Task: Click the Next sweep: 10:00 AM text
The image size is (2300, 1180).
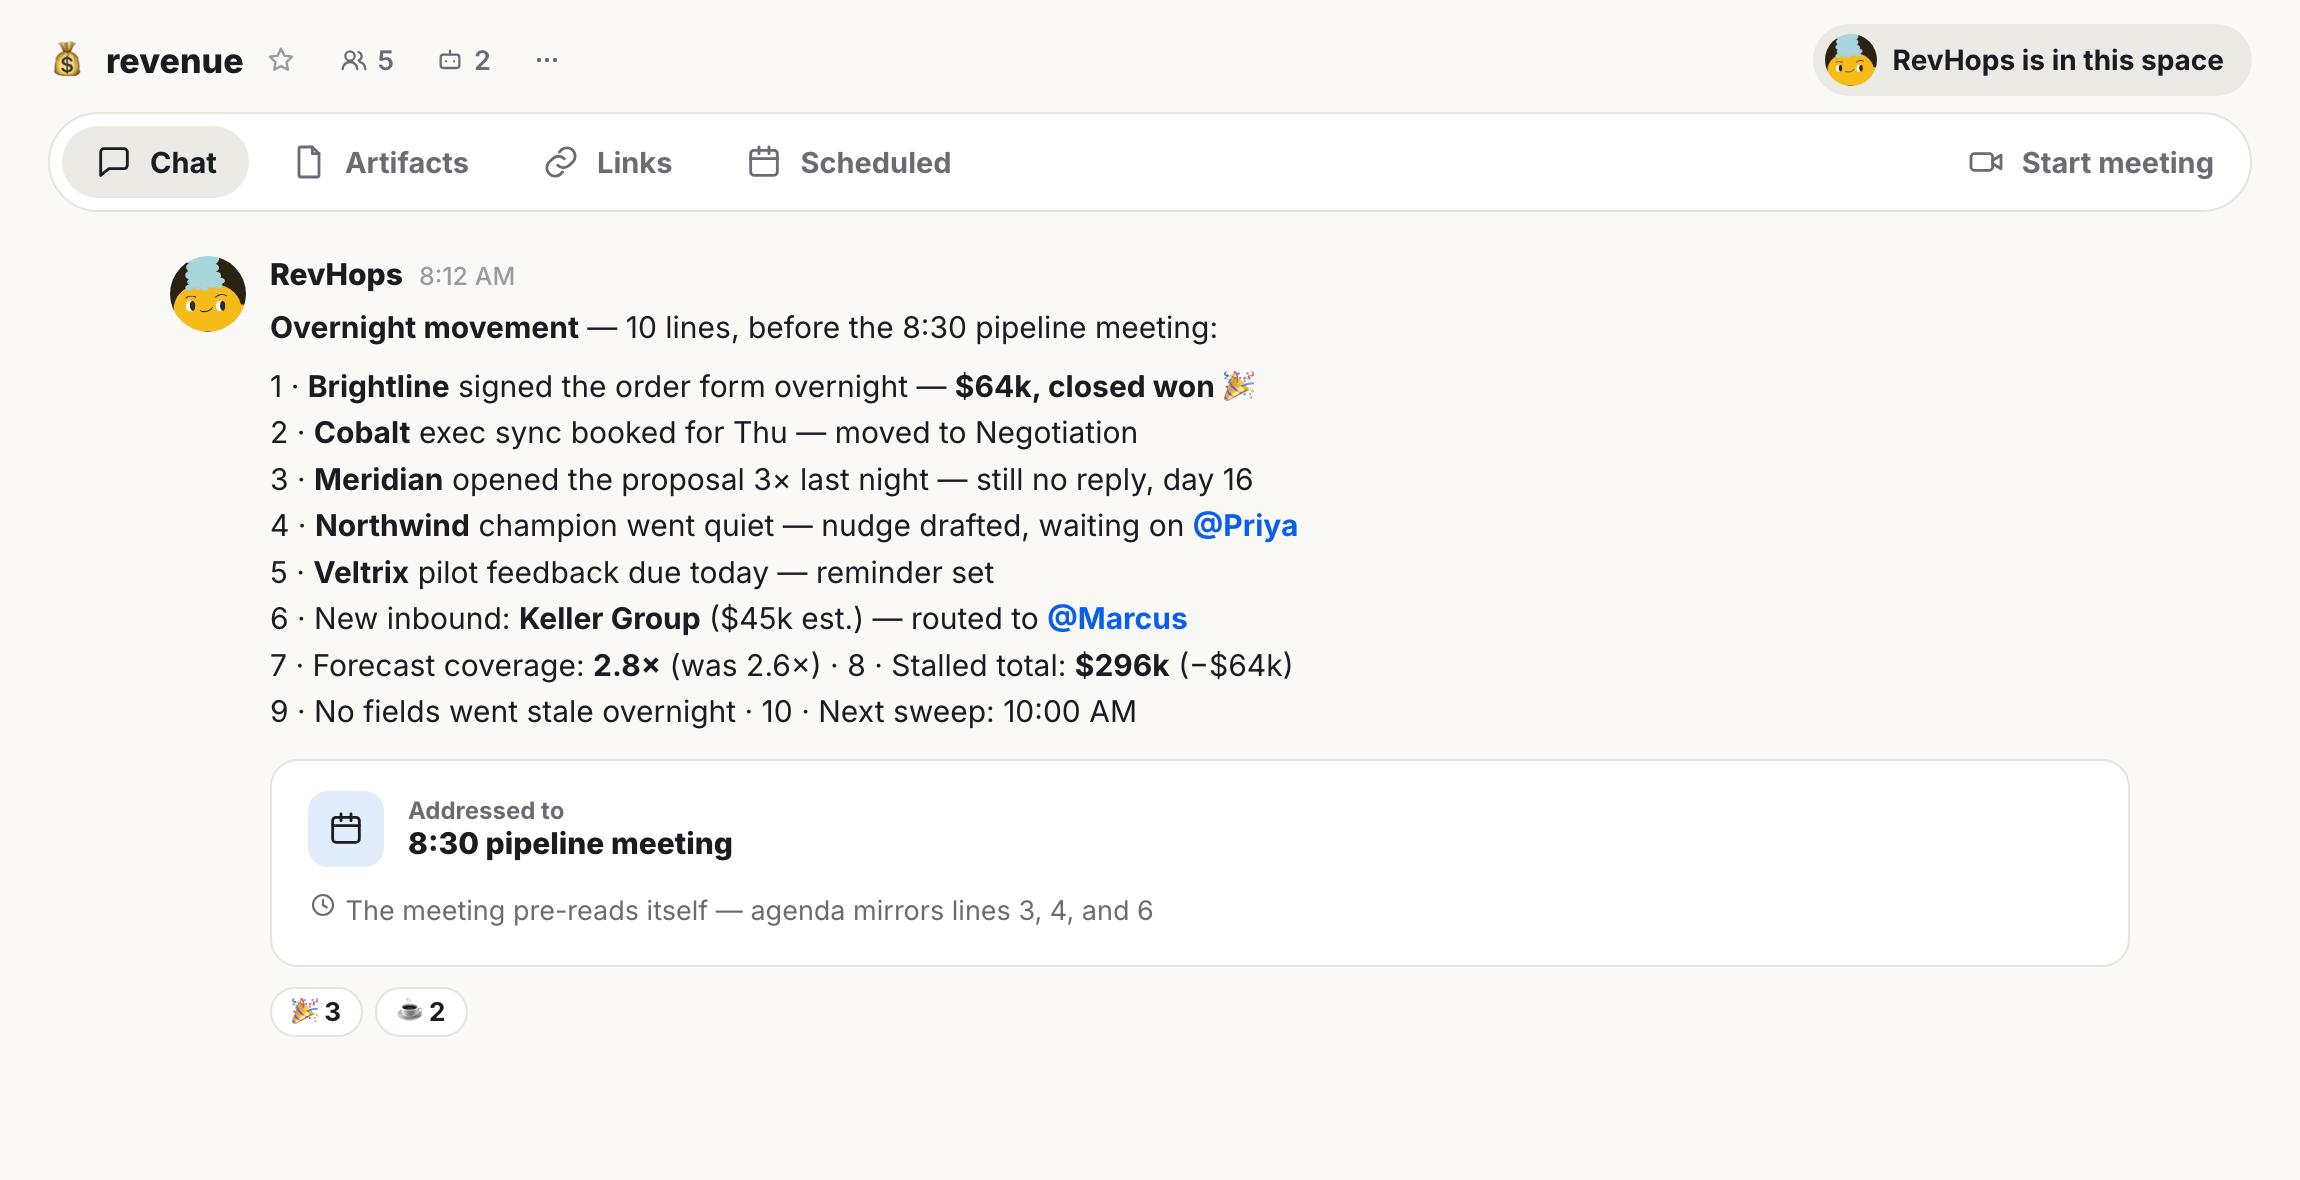Action: (977, 711)
